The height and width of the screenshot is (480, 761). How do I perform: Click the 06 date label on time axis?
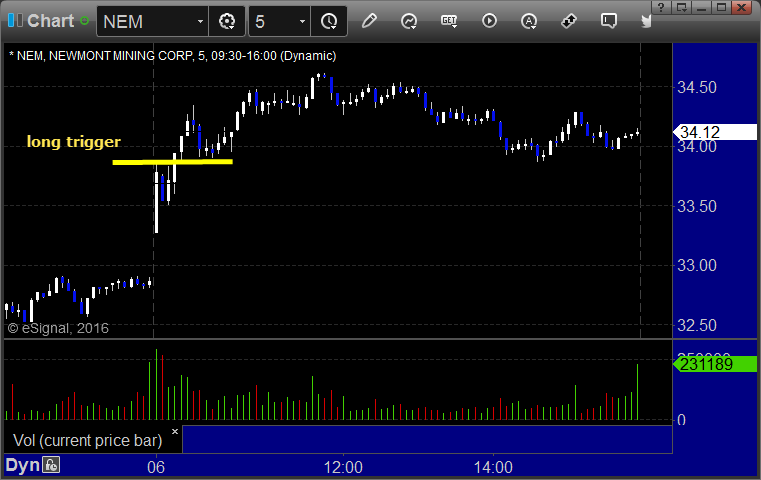156,467
